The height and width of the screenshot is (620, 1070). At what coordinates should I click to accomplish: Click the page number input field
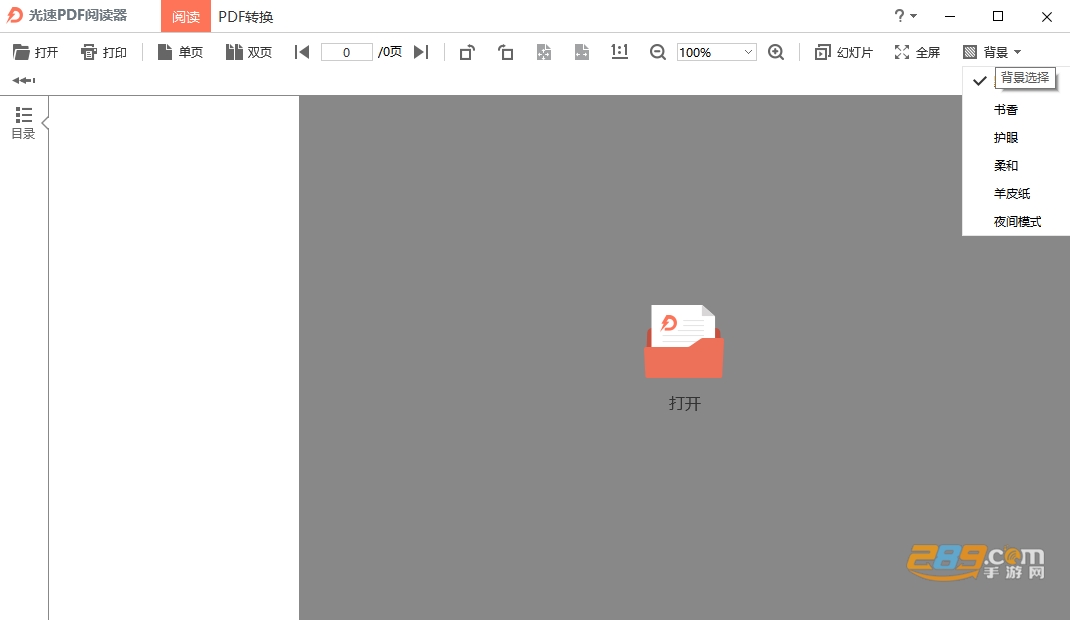click(x=347, y=52)
